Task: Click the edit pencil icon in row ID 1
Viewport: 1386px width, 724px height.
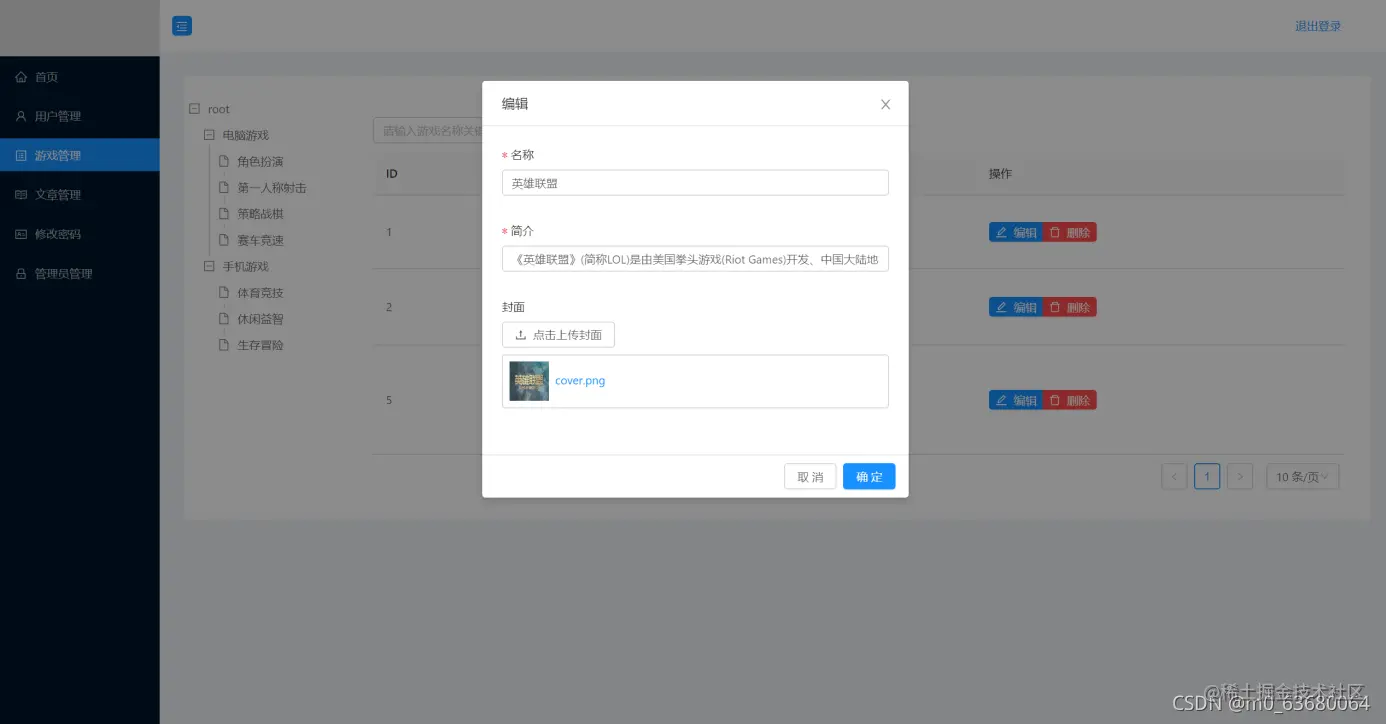Action: [1003, 231]
